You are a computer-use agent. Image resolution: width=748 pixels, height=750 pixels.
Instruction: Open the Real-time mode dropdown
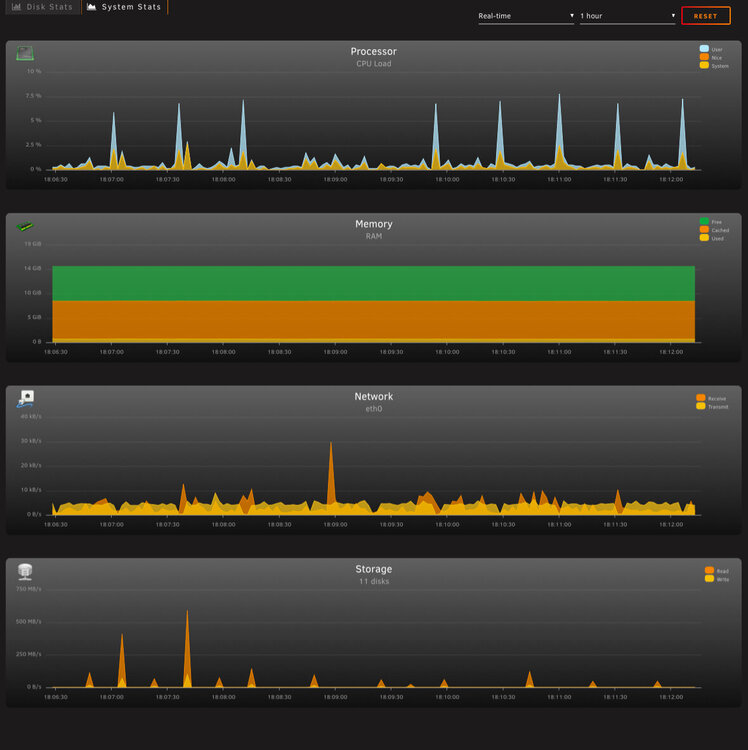point(526,16)
